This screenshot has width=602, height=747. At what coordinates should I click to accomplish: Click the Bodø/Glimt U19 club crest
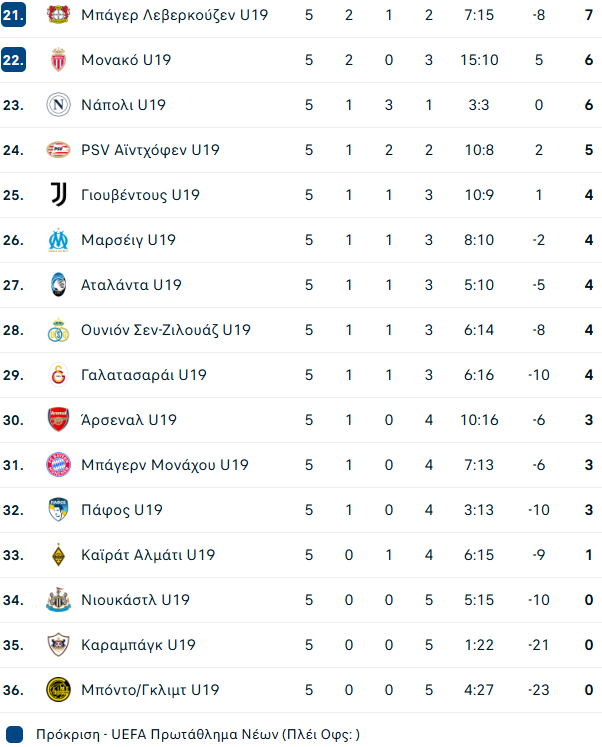click(x=59, y=690)
